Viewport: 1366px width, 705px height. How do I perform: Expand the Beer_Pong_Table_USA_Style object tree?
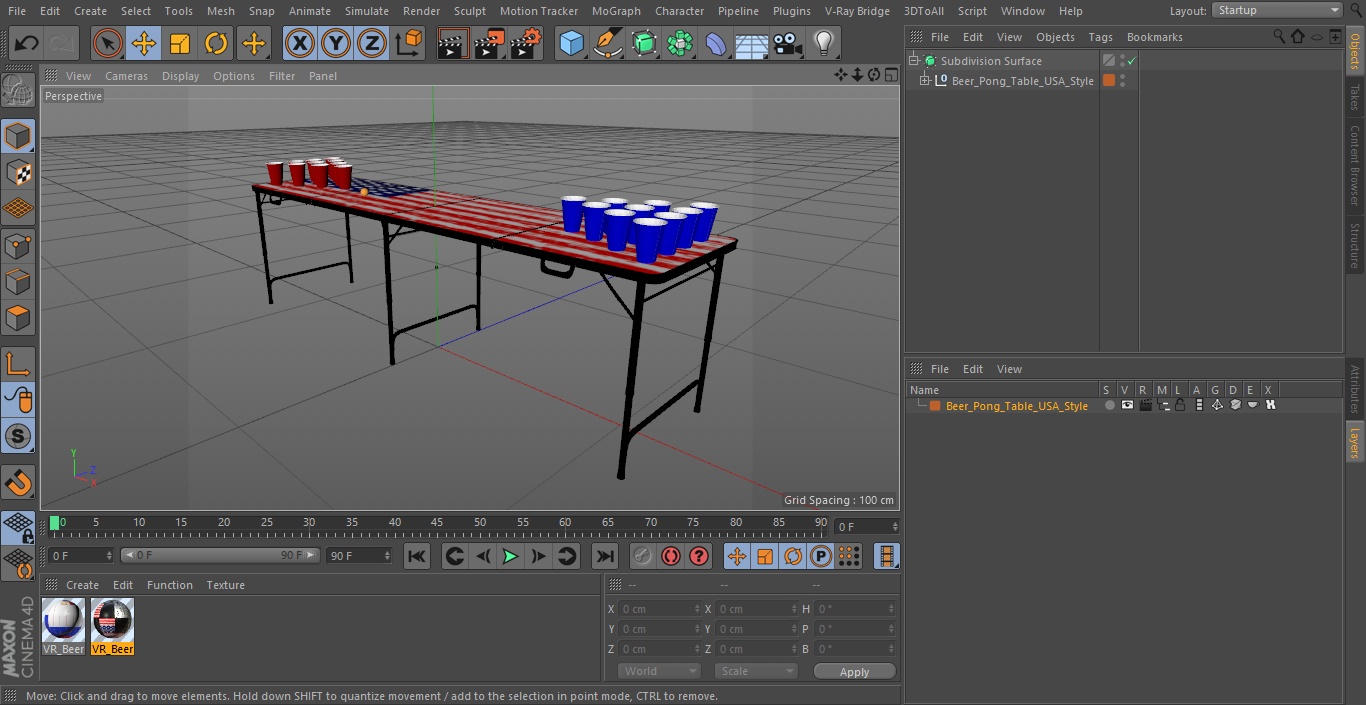click(x=925, y=81)
